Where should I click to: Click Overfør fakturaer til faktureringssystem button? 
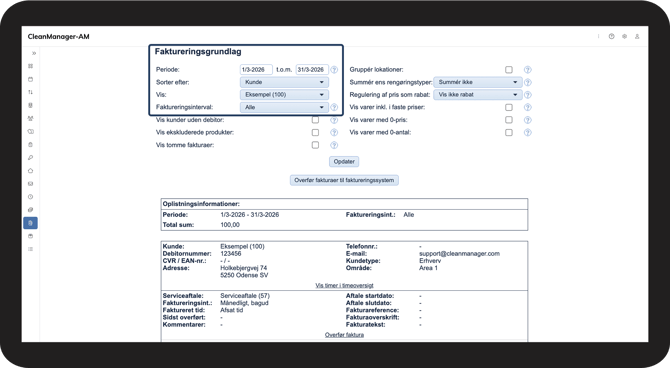tap(344, 180)
